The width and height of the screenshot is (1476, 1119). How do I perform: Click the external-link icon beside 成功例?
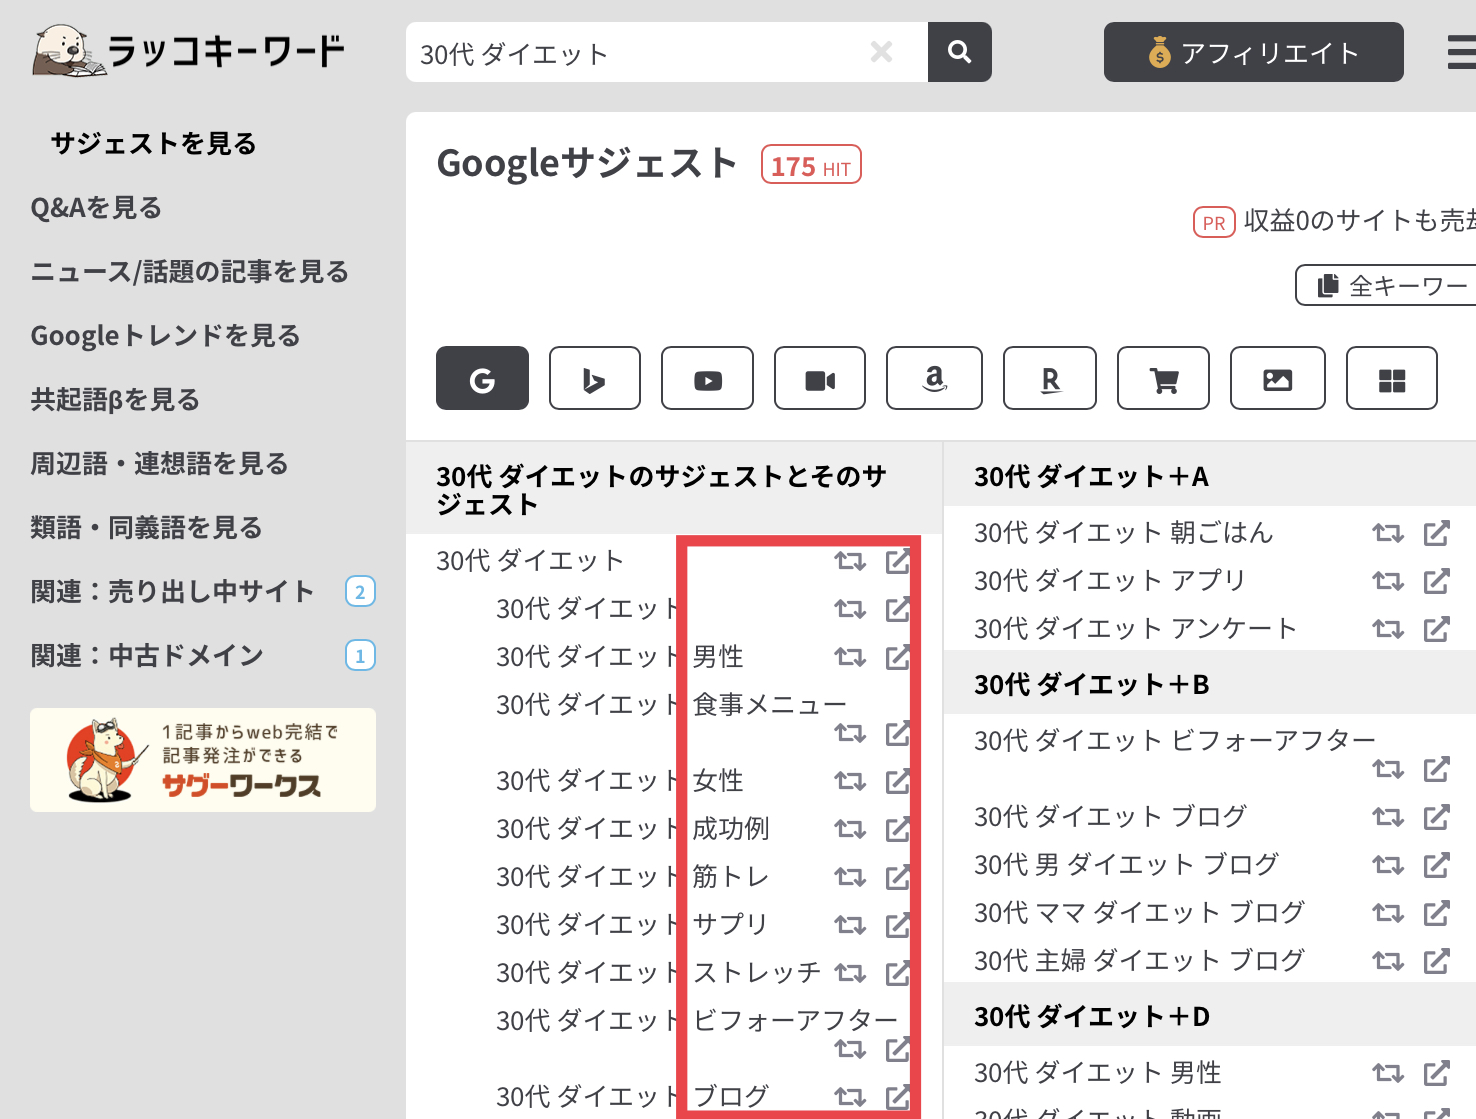(898, 829)
